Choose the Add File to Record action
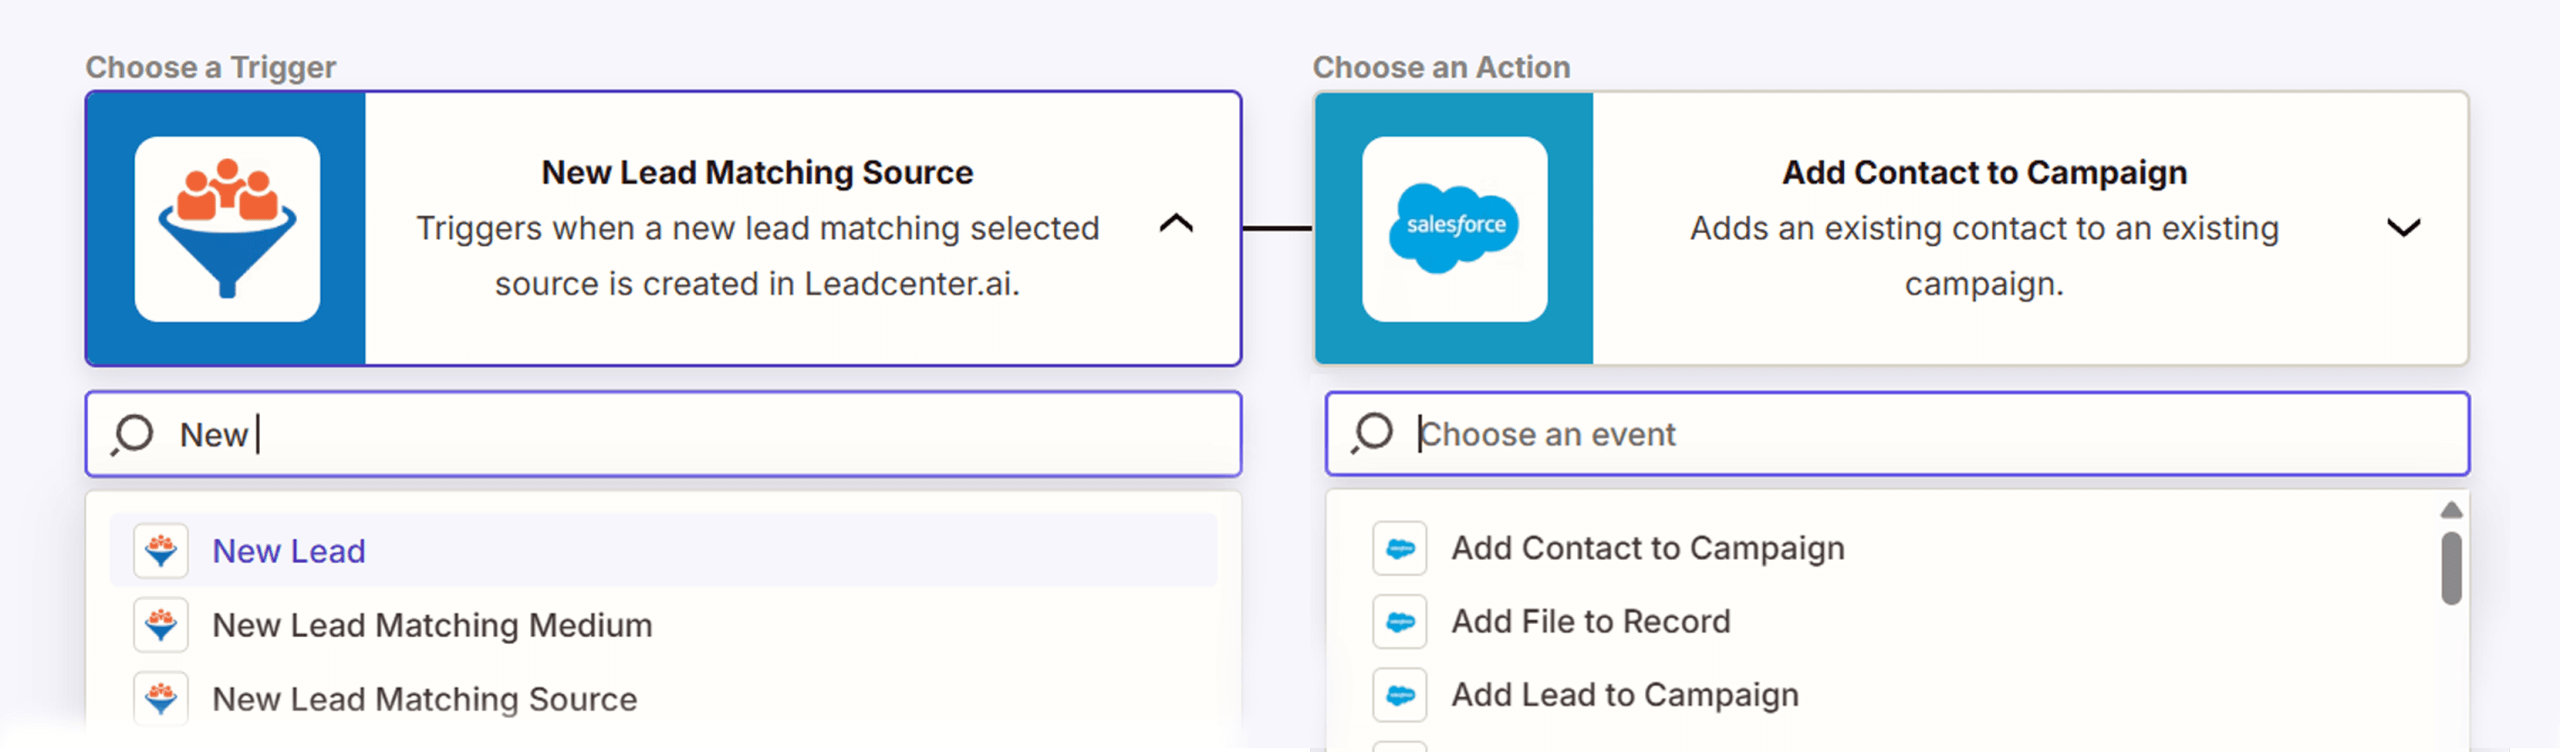 pos(1890,621)
